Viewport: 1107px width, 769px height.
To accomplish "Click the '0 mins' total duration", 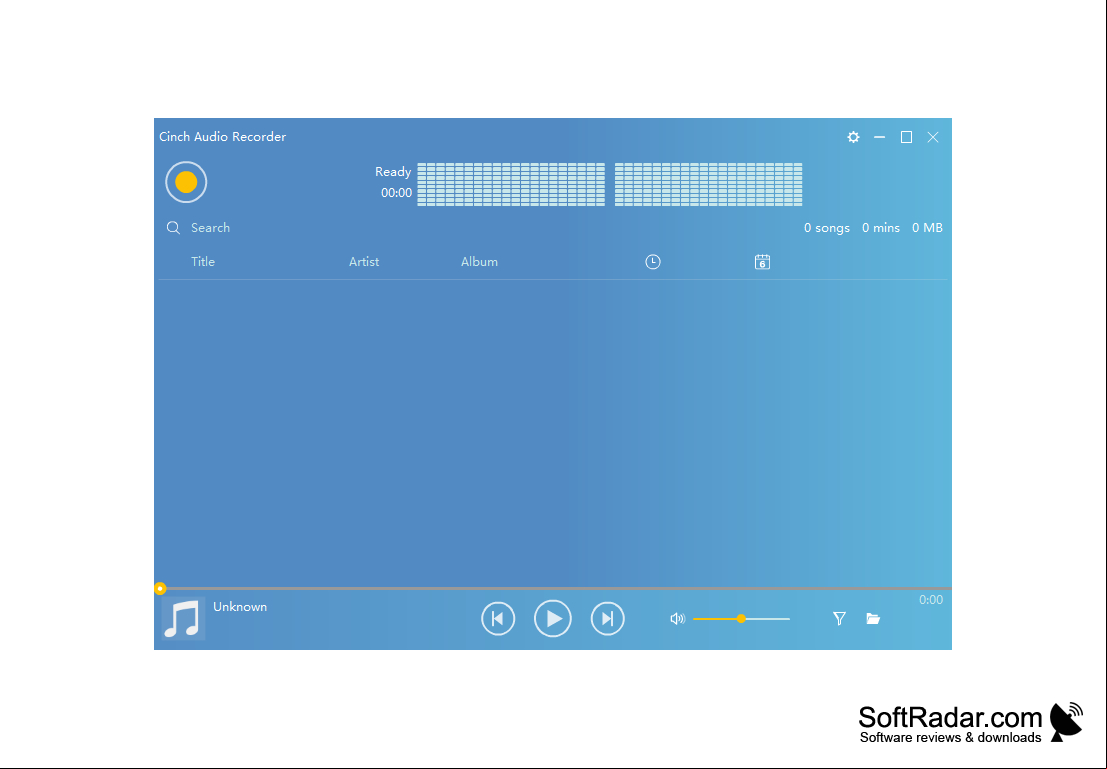I will pyautogui.click(x=881, y=227).
